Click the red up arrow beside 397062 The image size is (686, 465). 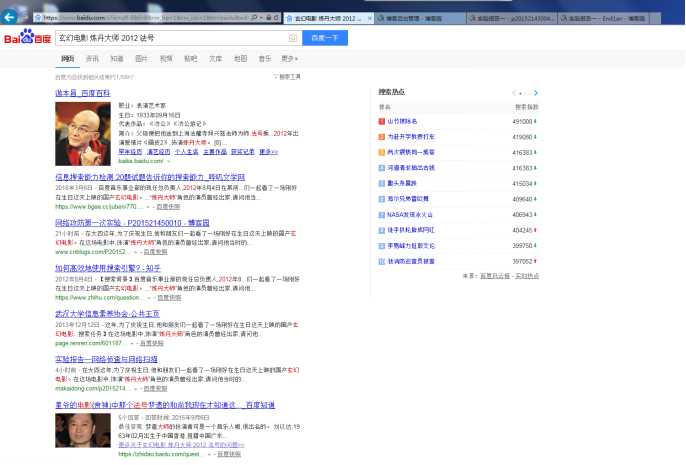click(x=536, y=261)
